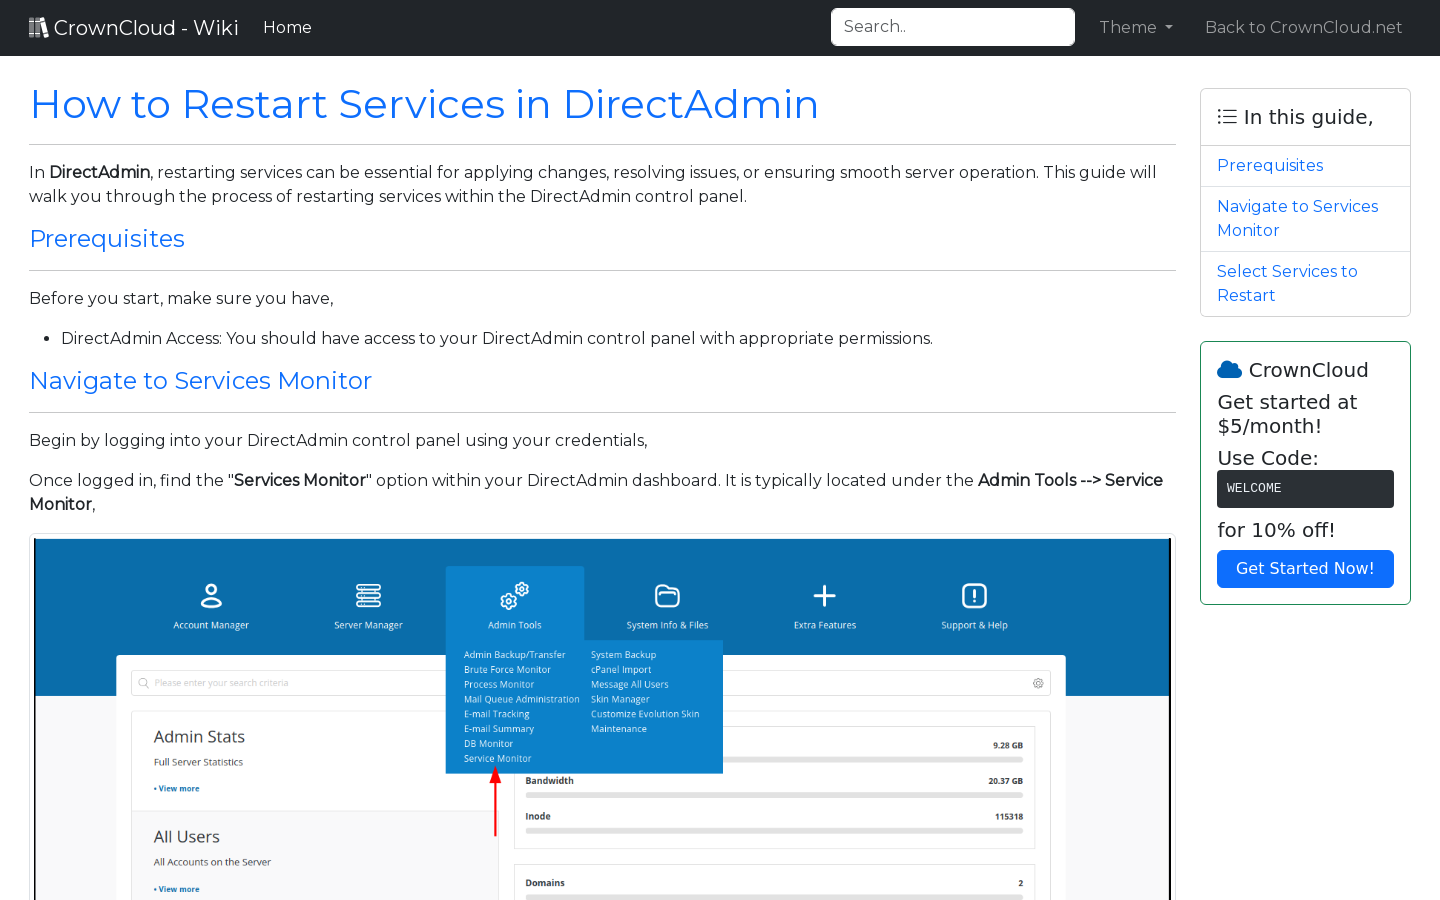Image resolution: width=1440 pixels, height=900 pixels.
Task: Click the list icon beside In this guide
Action: click(1226, 116)
